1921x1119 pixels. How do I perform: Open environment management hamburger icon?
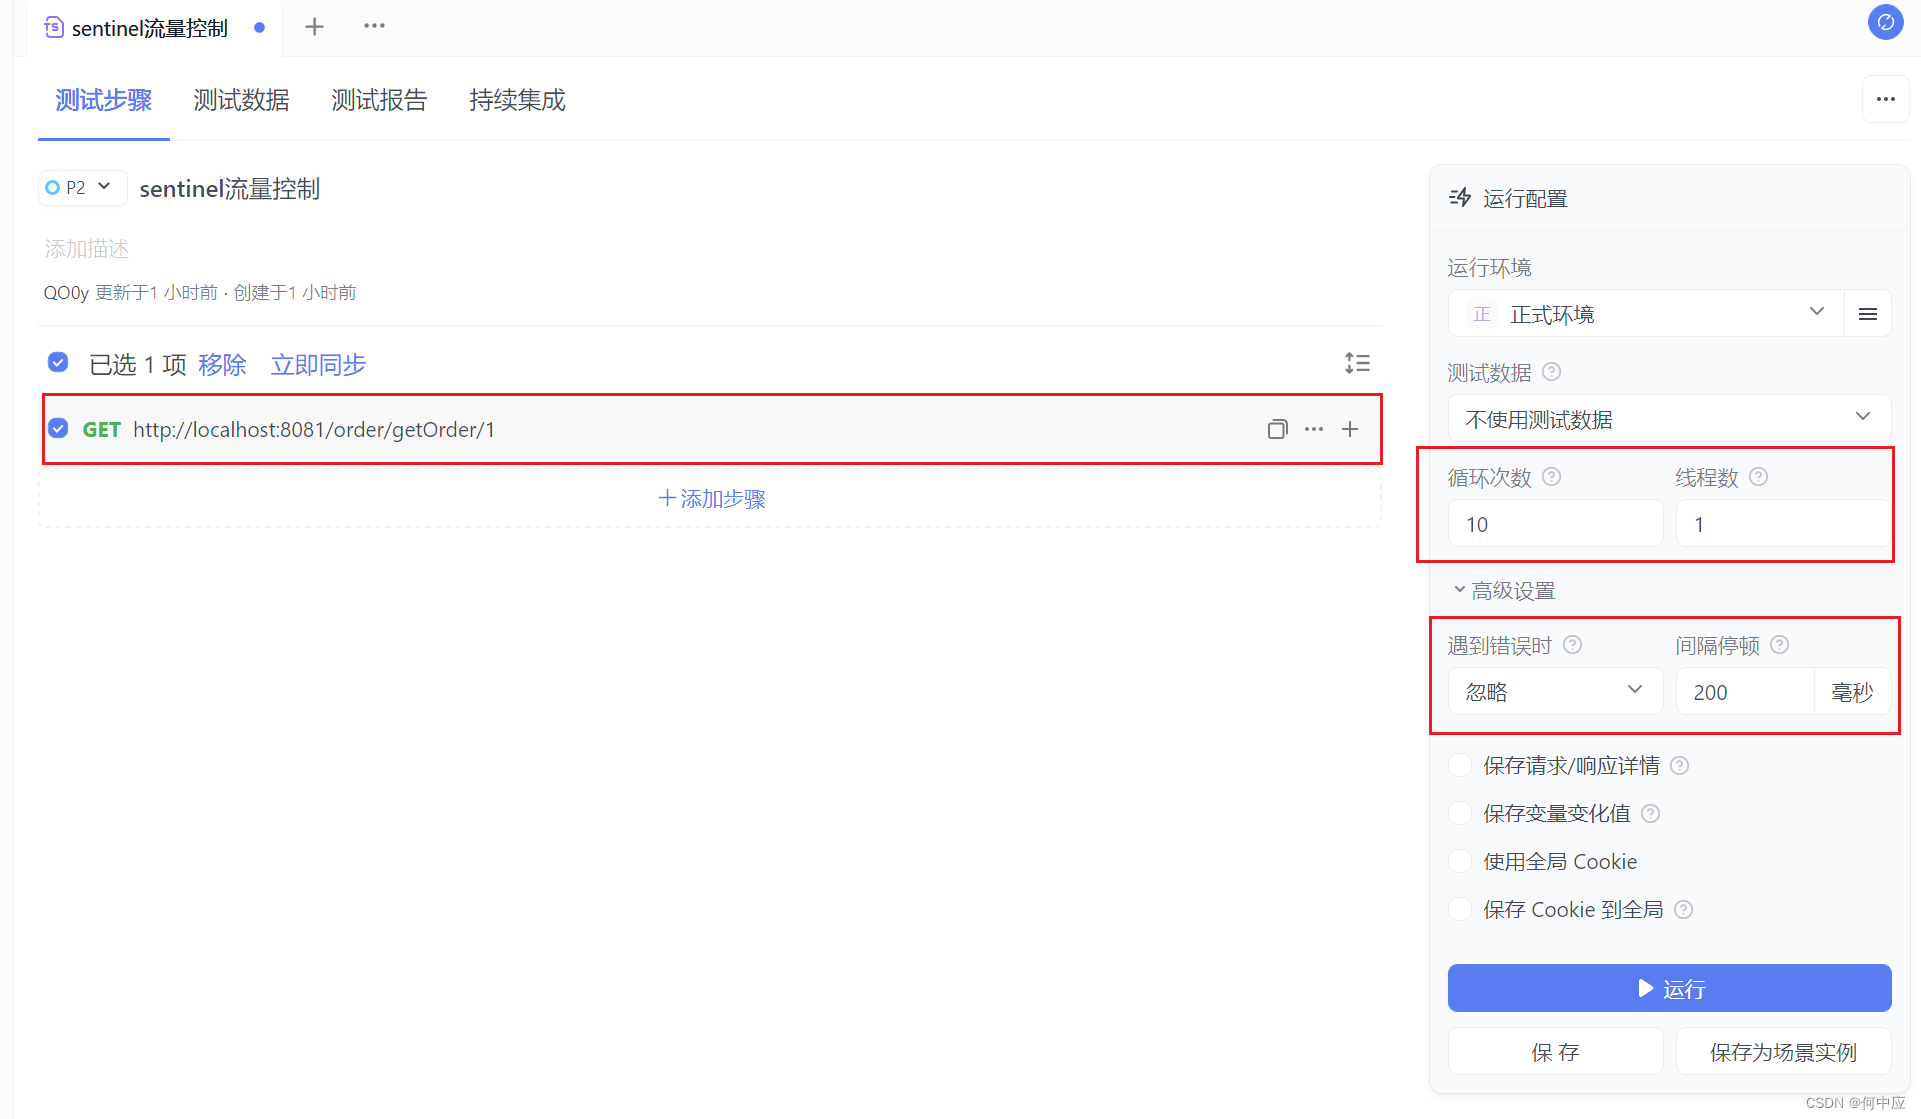point(1867,314)
